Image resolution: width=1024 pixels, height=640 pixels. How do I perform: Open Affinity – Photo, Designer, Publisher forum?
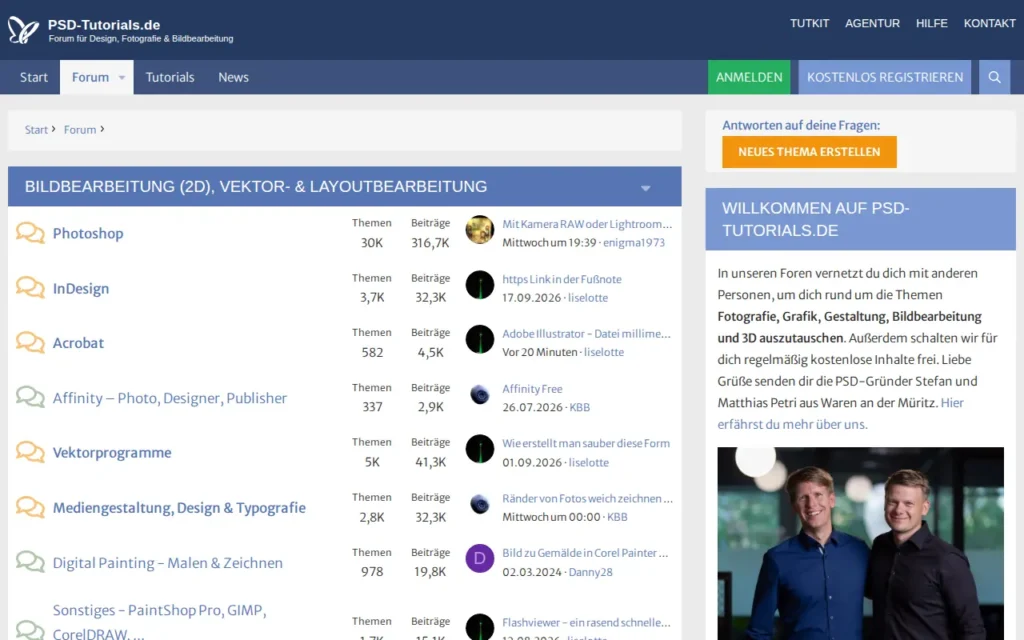tap(169, 398)
